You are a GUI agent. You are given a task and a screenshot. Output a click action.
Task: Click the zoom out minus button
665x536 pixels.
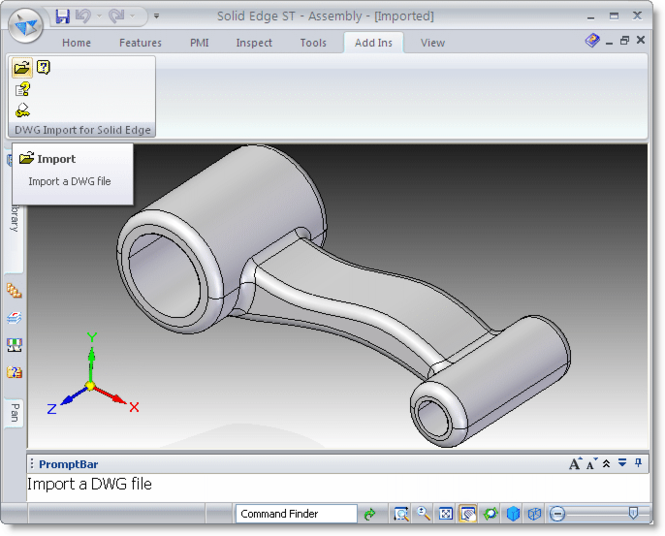(557, 514)
